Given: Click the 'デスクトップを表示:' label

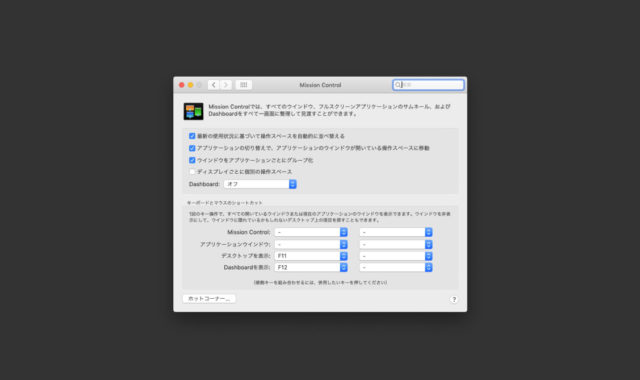Looking at the screenshot, I should click(246, 256).
